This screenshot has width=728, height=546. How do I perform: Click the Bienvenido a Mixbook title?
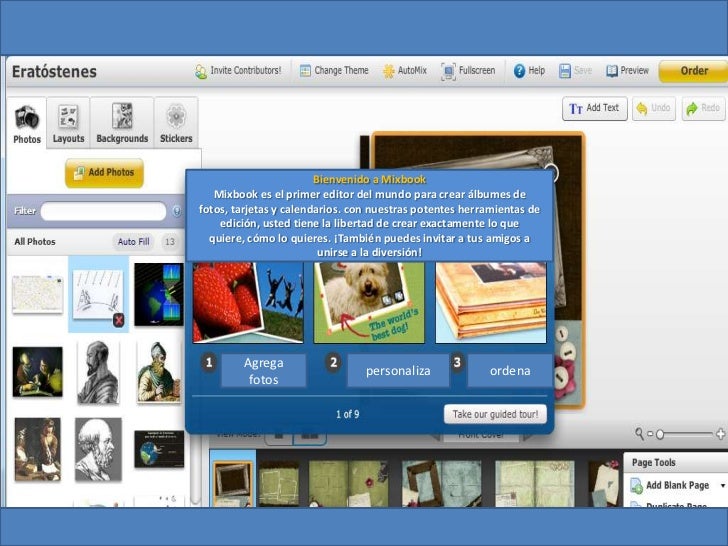(x=369, y=180)
